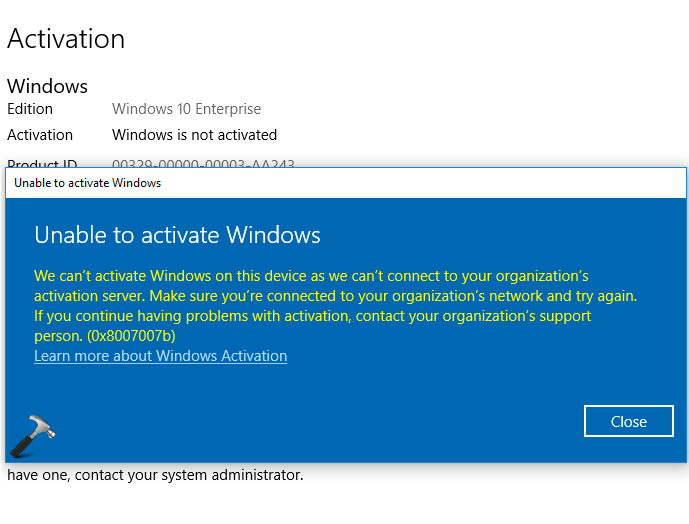The height and width of the screenshot is (524, 689).
Task: Open Learn more about Windows Activation link
Action: click(x=161, y=356)
